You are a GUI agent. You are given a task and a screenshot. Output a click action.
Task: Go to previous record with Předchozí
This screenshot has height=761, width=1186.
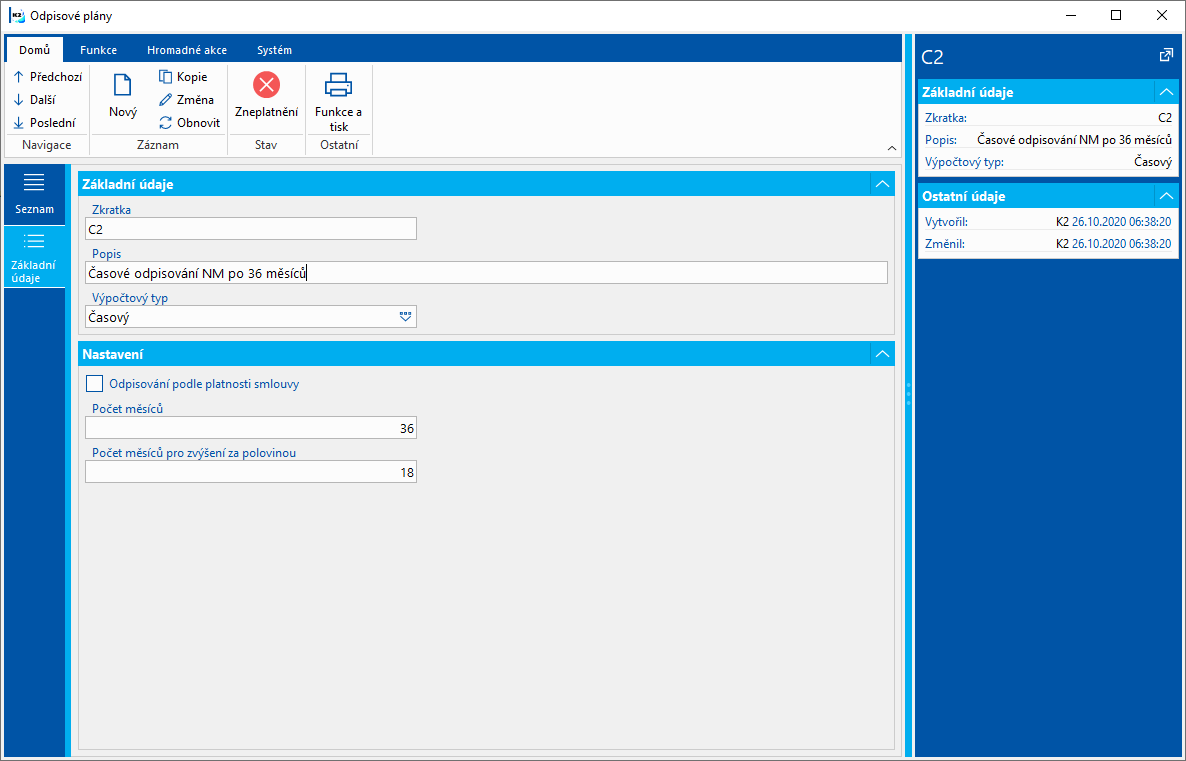(48, 76)
